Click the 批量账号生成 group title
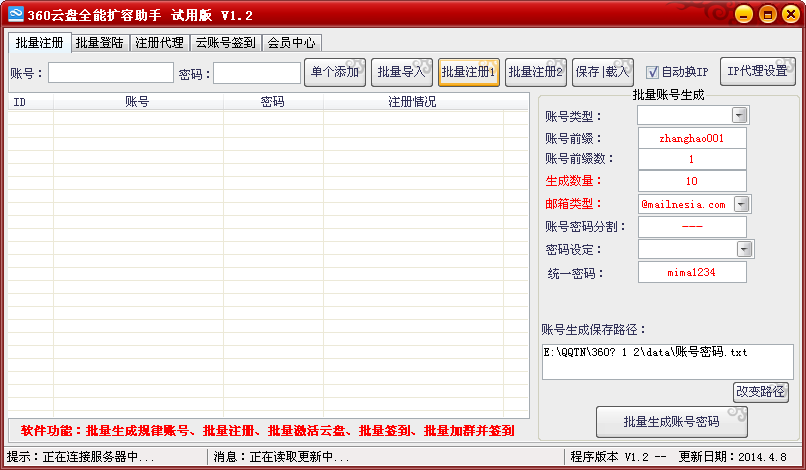The image size is (806, 470). click(668, 95)
